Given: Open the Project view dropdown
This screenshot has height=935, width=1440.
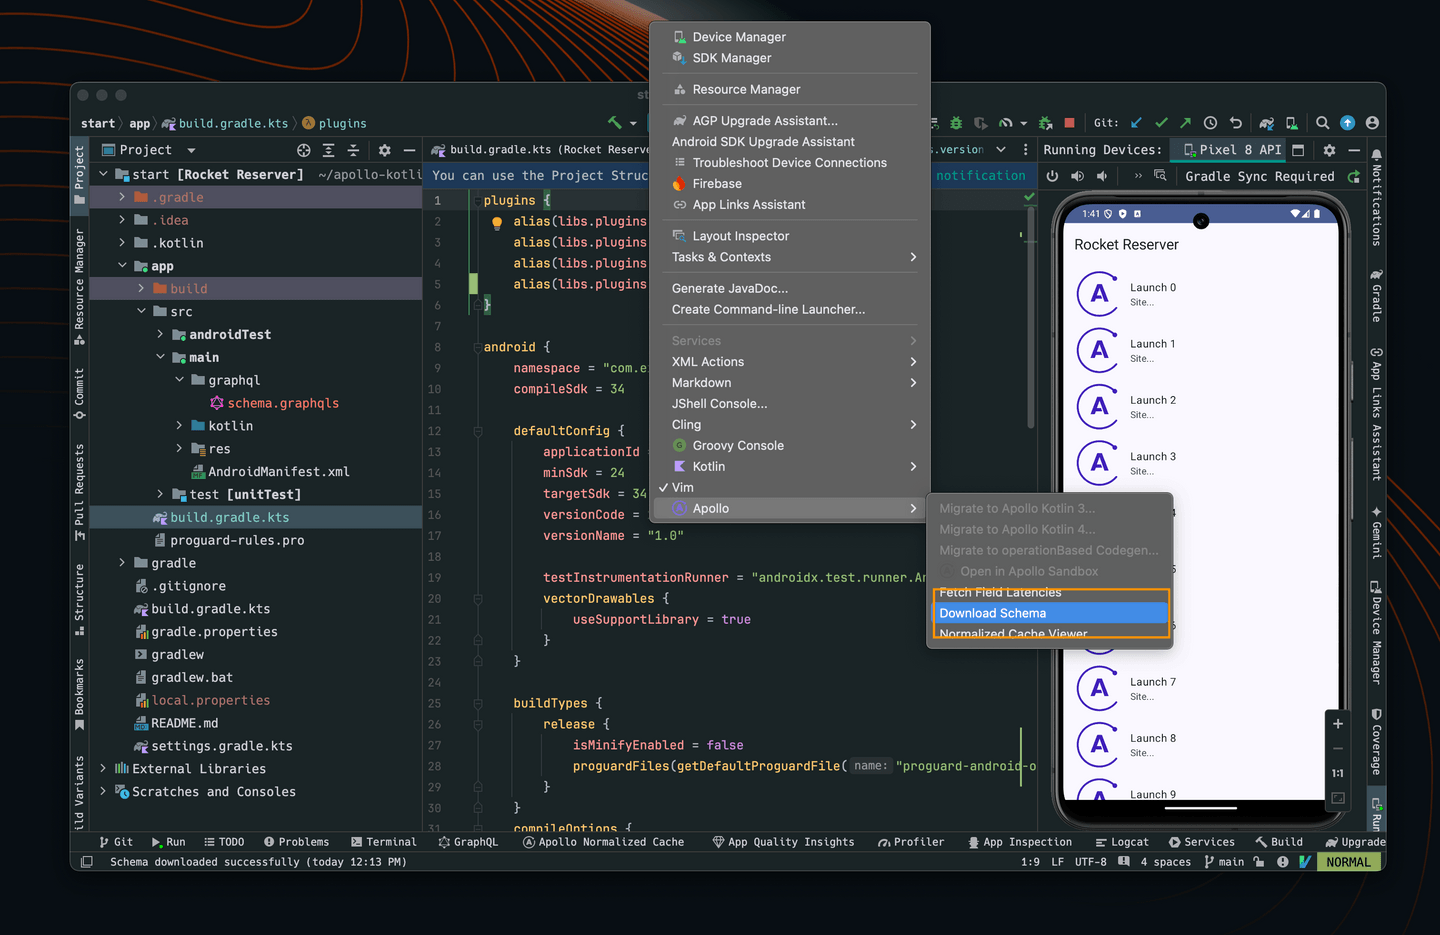Looking at the screenshot, I should click(x=191, y=150).
